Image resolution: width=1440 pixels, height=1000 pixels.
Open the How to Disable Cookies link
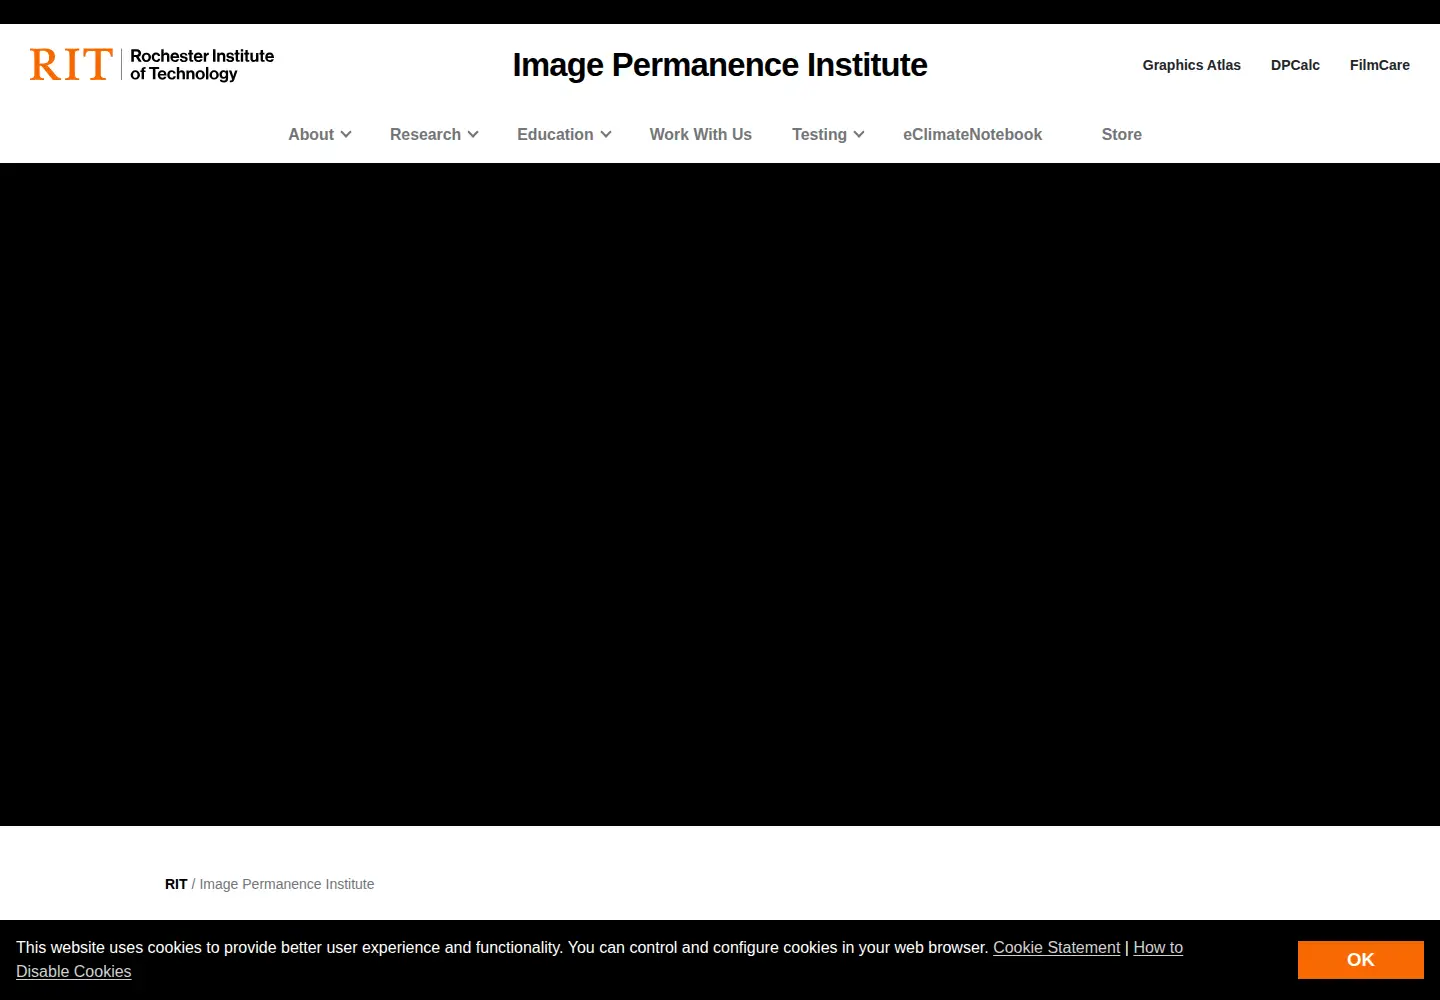[x=1158, y=947]
